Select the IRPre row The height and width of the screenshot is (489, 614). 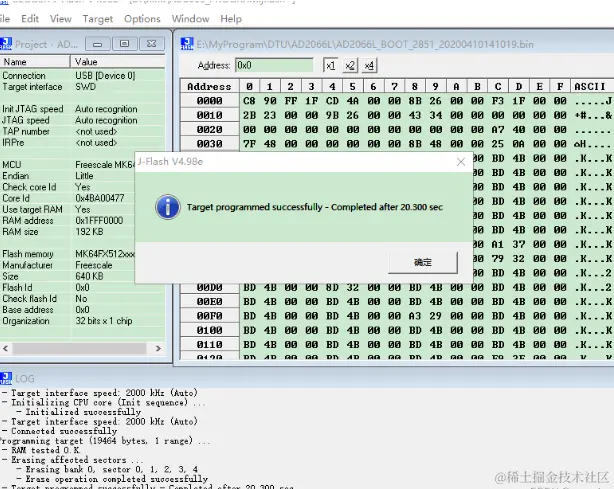click(x=82, y=143)
